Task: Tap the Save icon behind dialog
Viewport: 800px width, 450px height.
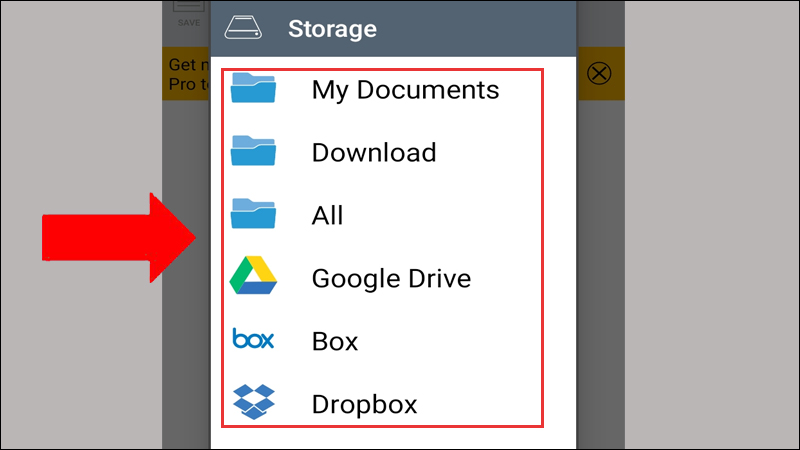Action: [x=189, y=6]
